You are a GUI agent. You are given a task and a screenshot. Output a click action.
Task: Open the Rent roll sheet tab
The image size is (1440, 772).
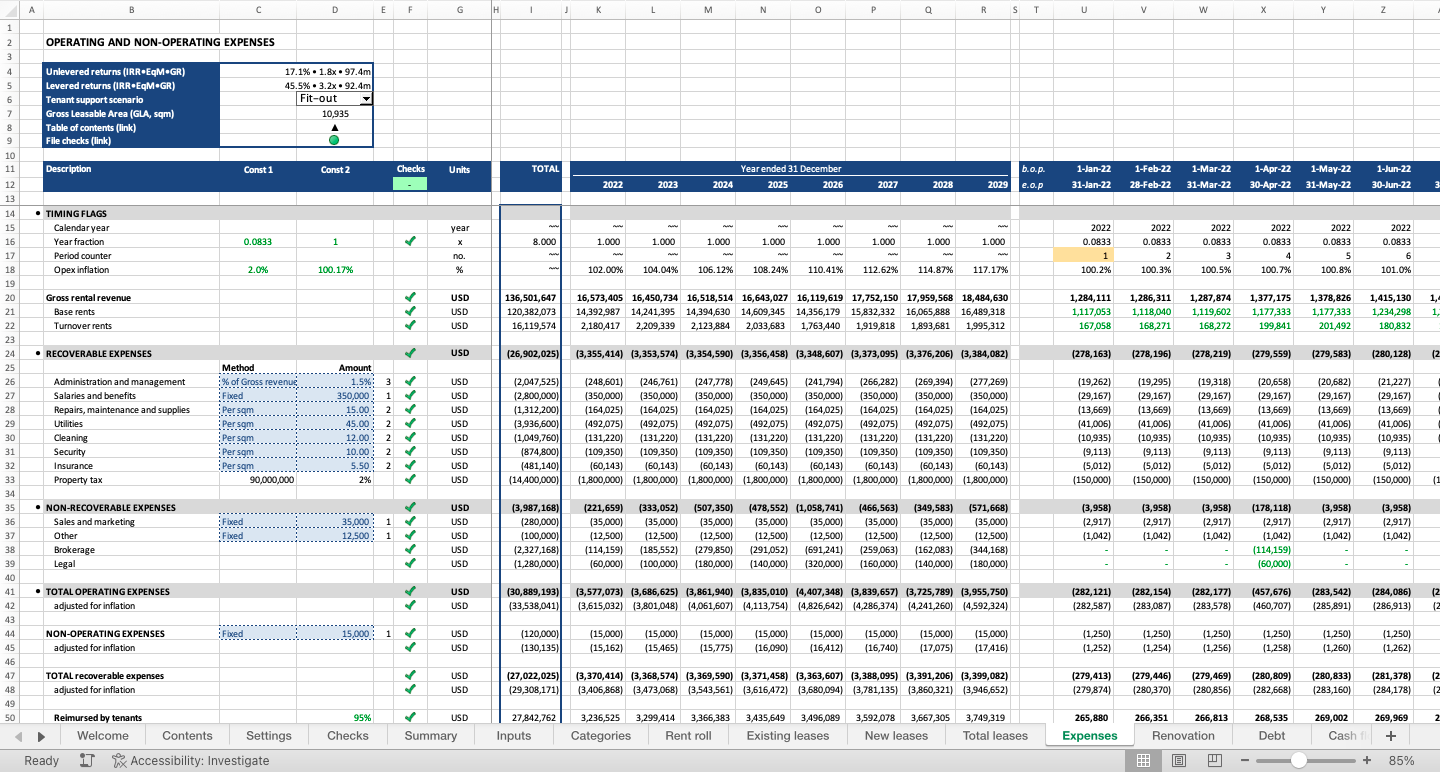pos(688,736)
